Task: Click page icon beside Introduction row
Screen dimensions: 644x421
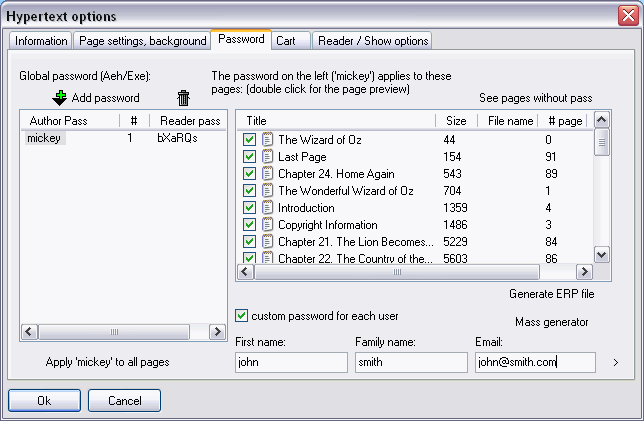Action: [267, 207]
